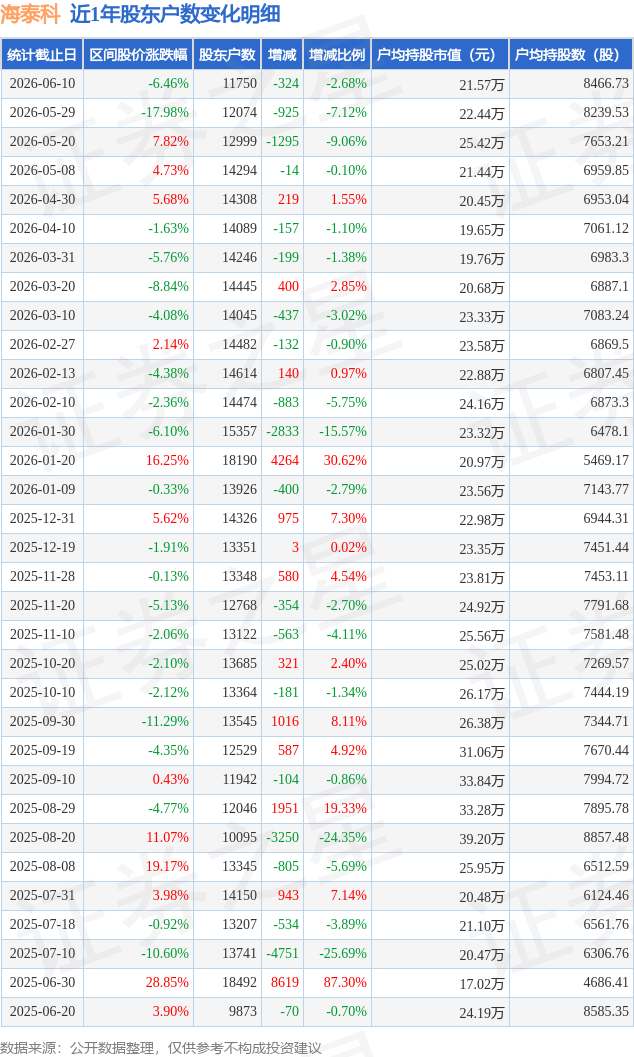This screenshot has height=1057, width=634.
Task: Click the -17.98% price change cell
Action: 164,113
